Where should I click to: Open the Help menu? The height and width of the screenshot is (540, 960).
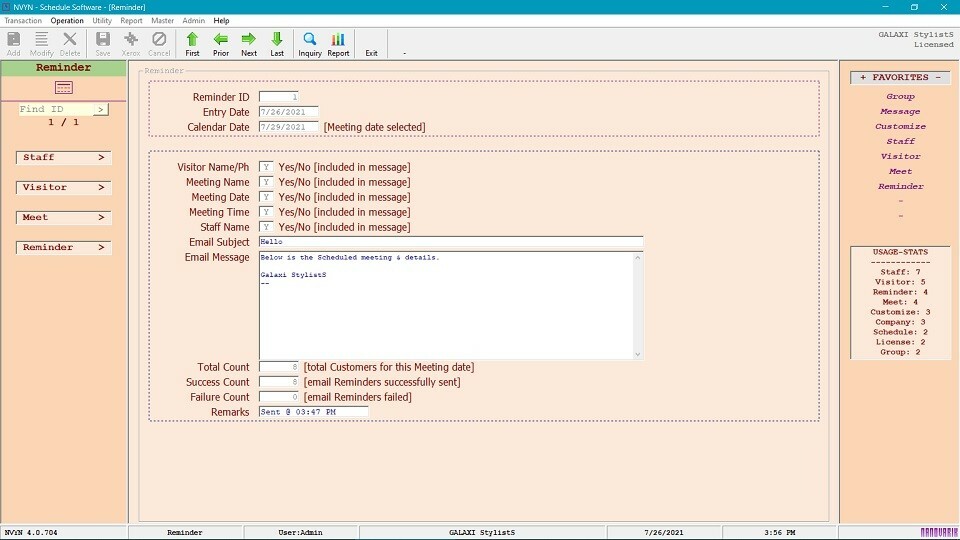click(222, 20)
